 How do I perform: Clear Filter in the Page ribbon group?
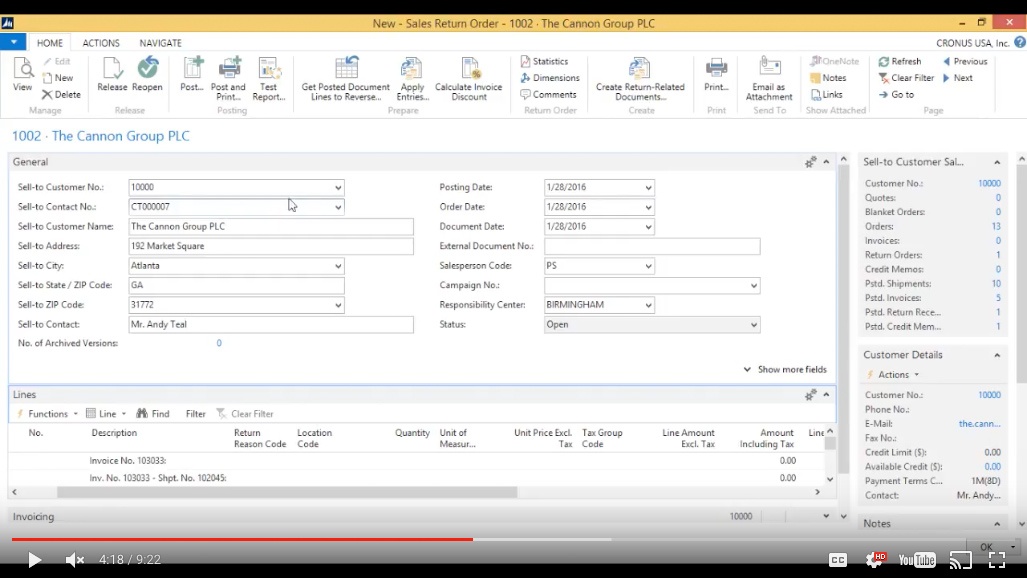tap(906, 78)
